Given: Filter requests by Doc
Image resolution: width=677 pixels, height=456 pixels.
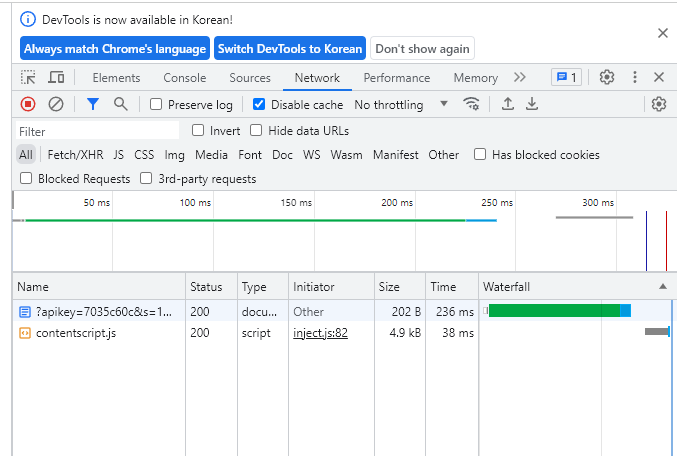Looking at the screenshot, I should pyautogui.click(x=282, y=155).
